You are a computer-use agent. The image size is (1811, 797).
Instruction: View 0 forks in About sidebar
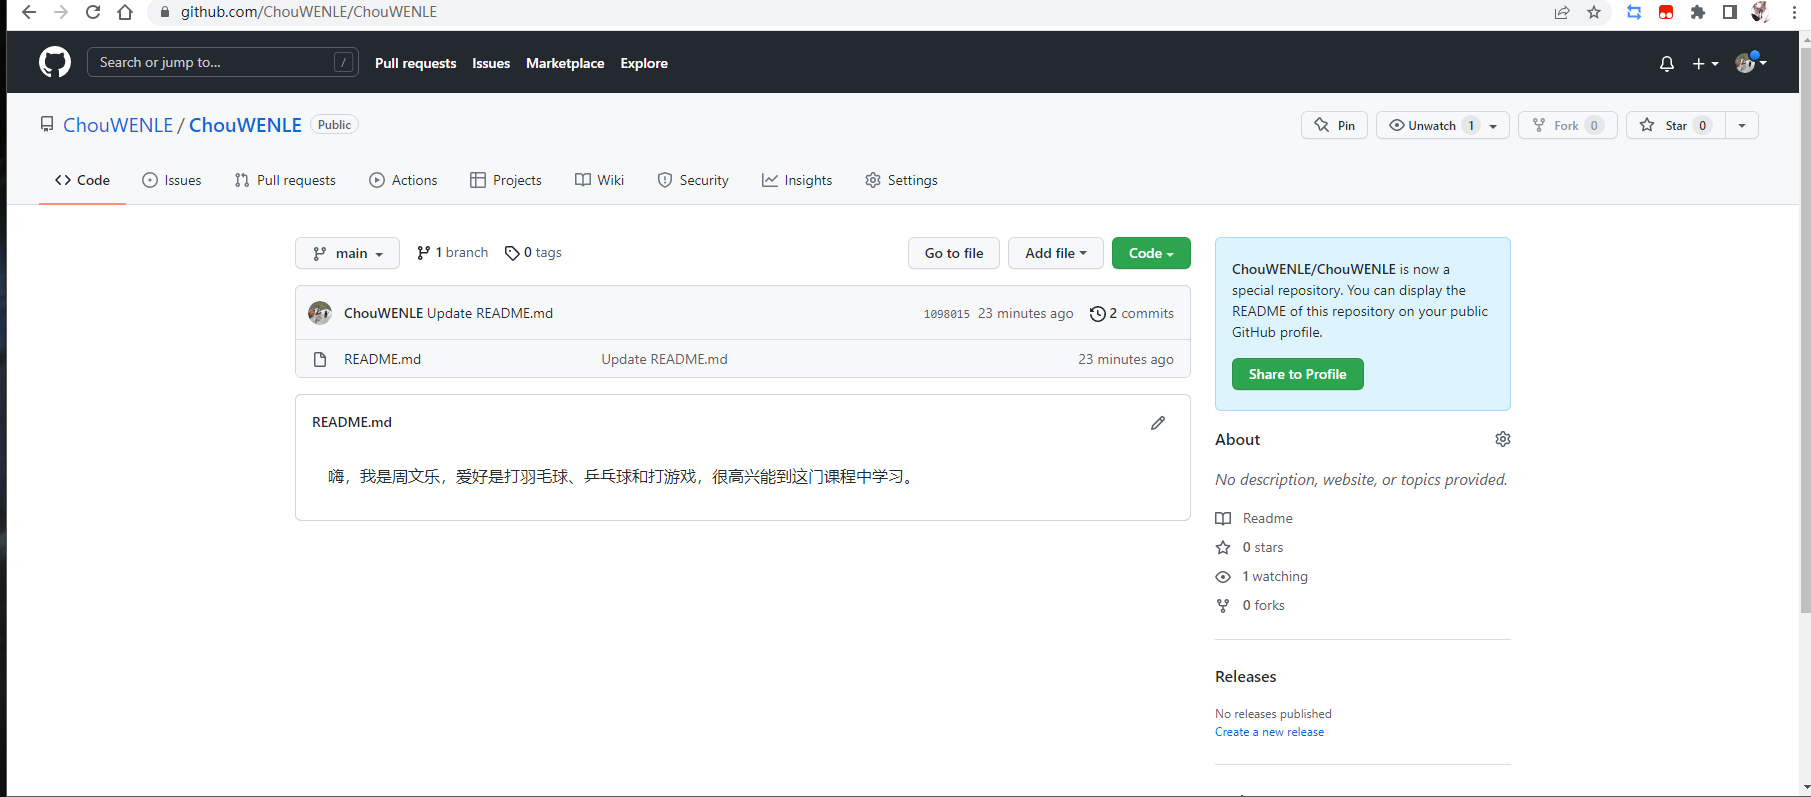point(1250,605)
